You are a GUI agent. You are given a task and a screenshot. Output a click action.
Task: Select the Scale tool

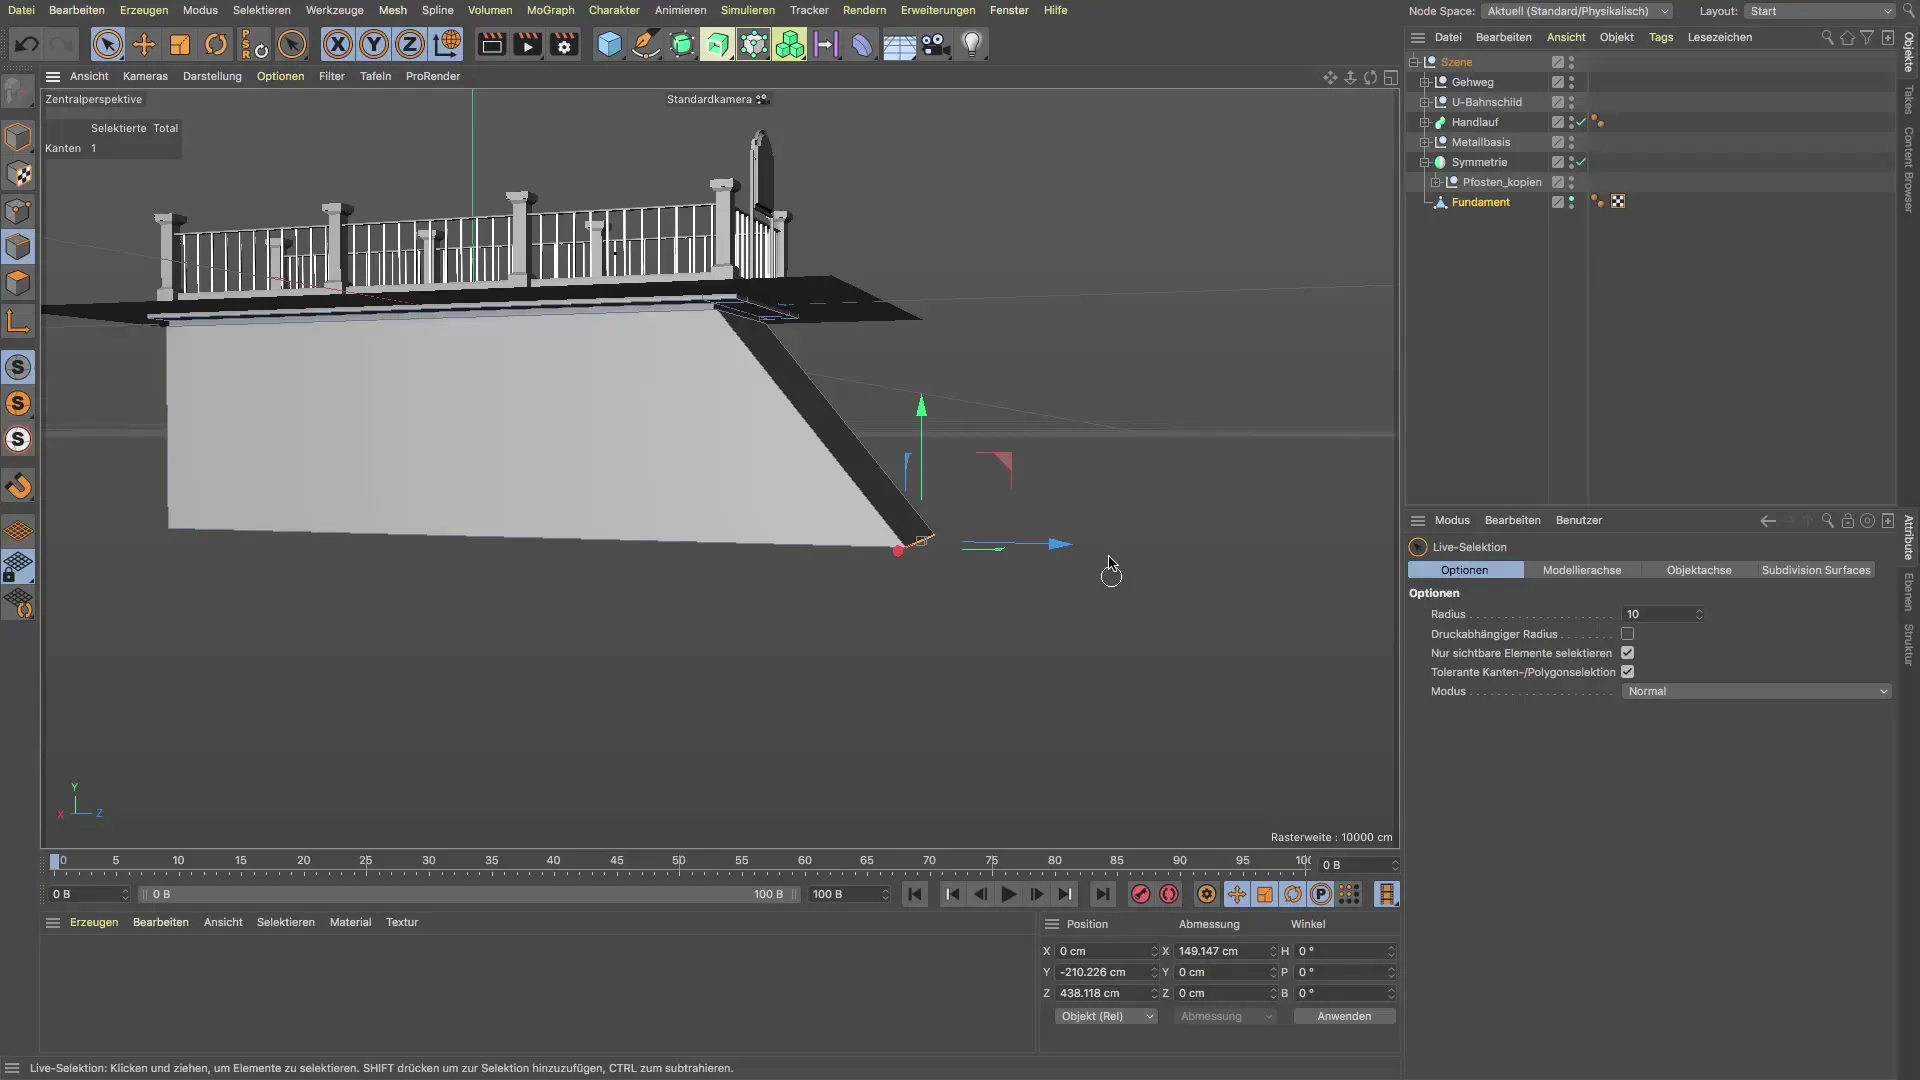(x=180, y=44)
